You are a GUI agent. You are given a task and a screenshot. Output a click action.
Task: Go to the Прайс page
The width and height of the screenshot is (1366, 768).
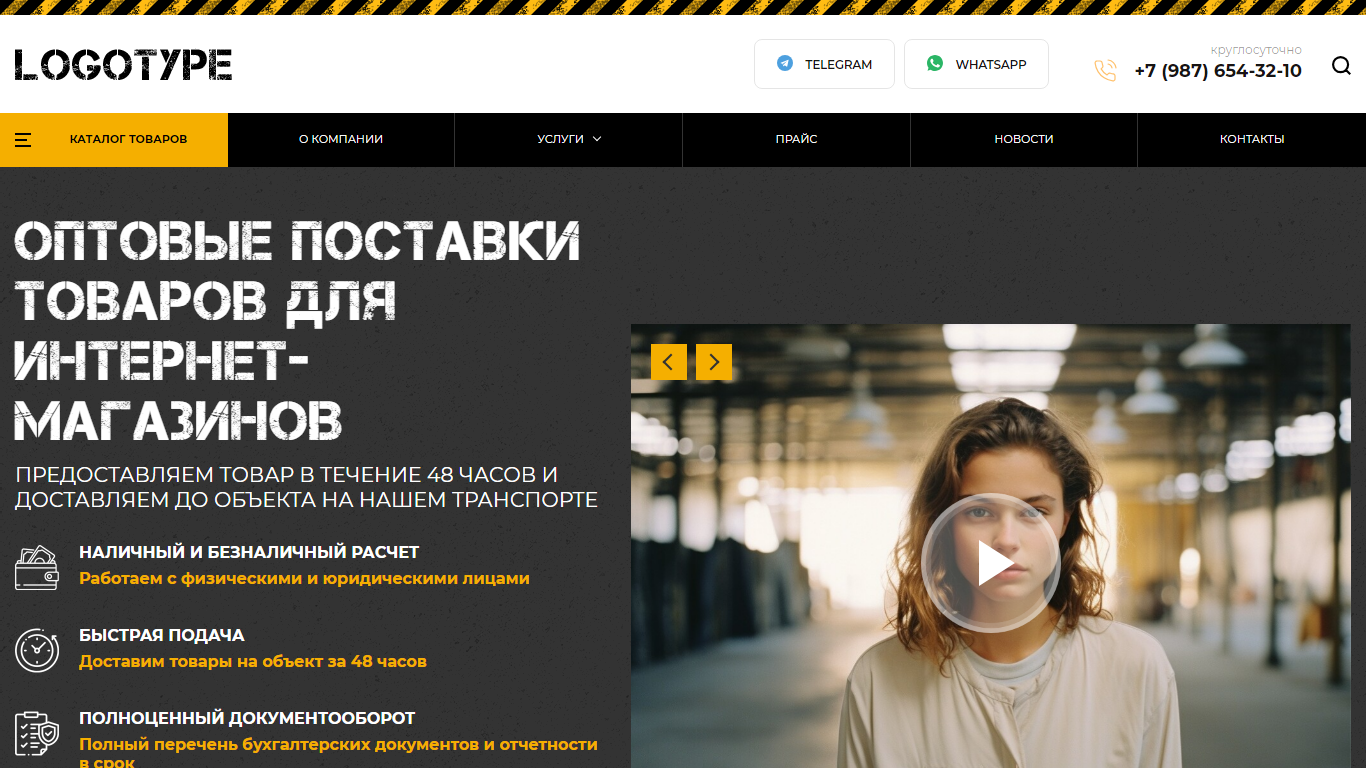(796, 140)
